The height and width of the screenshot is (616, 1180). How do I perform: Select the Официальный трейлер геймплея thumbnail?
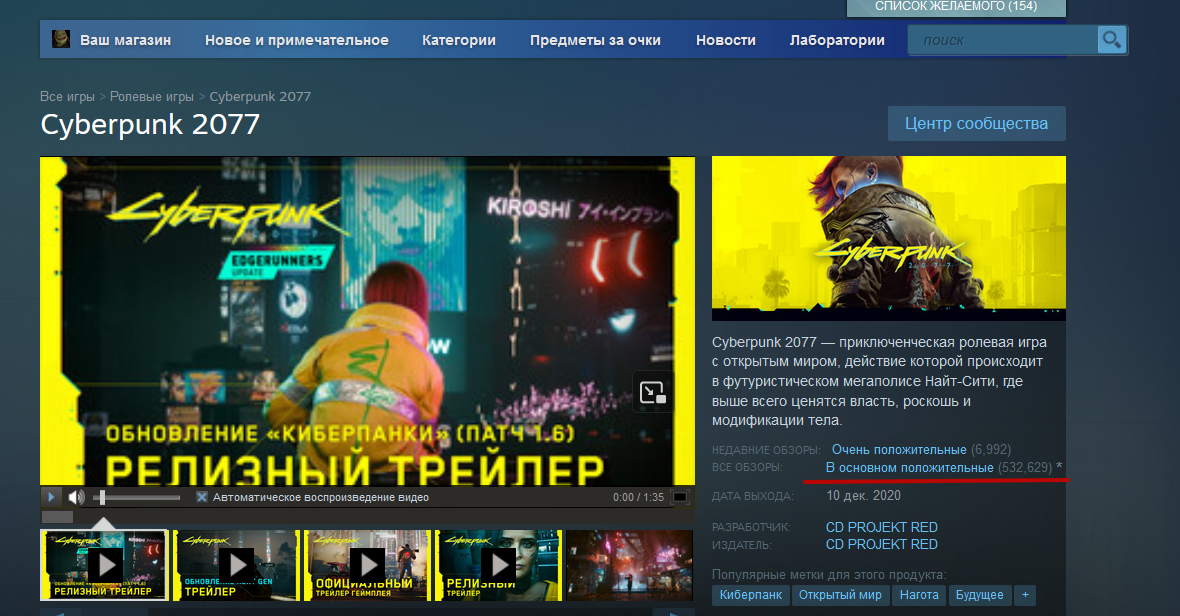tap(368, 565)
